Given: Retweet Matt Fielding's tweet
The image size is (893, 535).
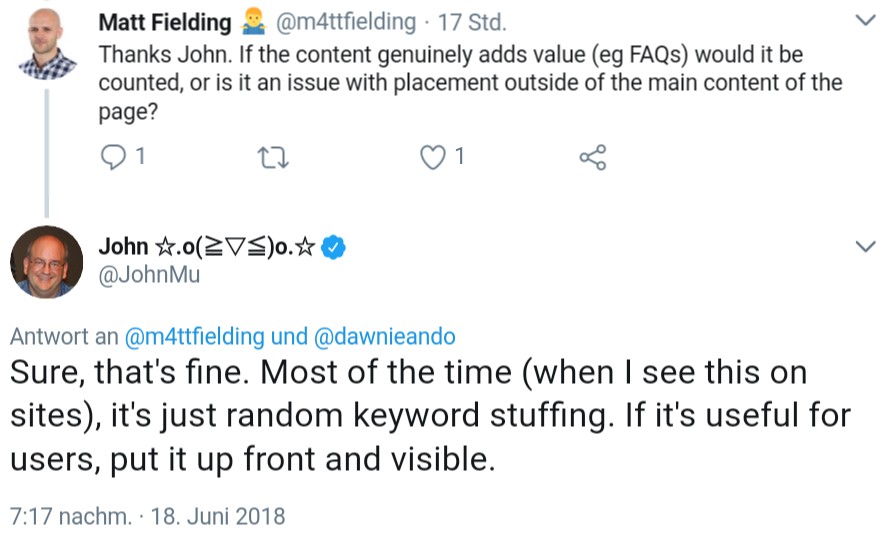Looking at the screenshot, I should [270, 157].
